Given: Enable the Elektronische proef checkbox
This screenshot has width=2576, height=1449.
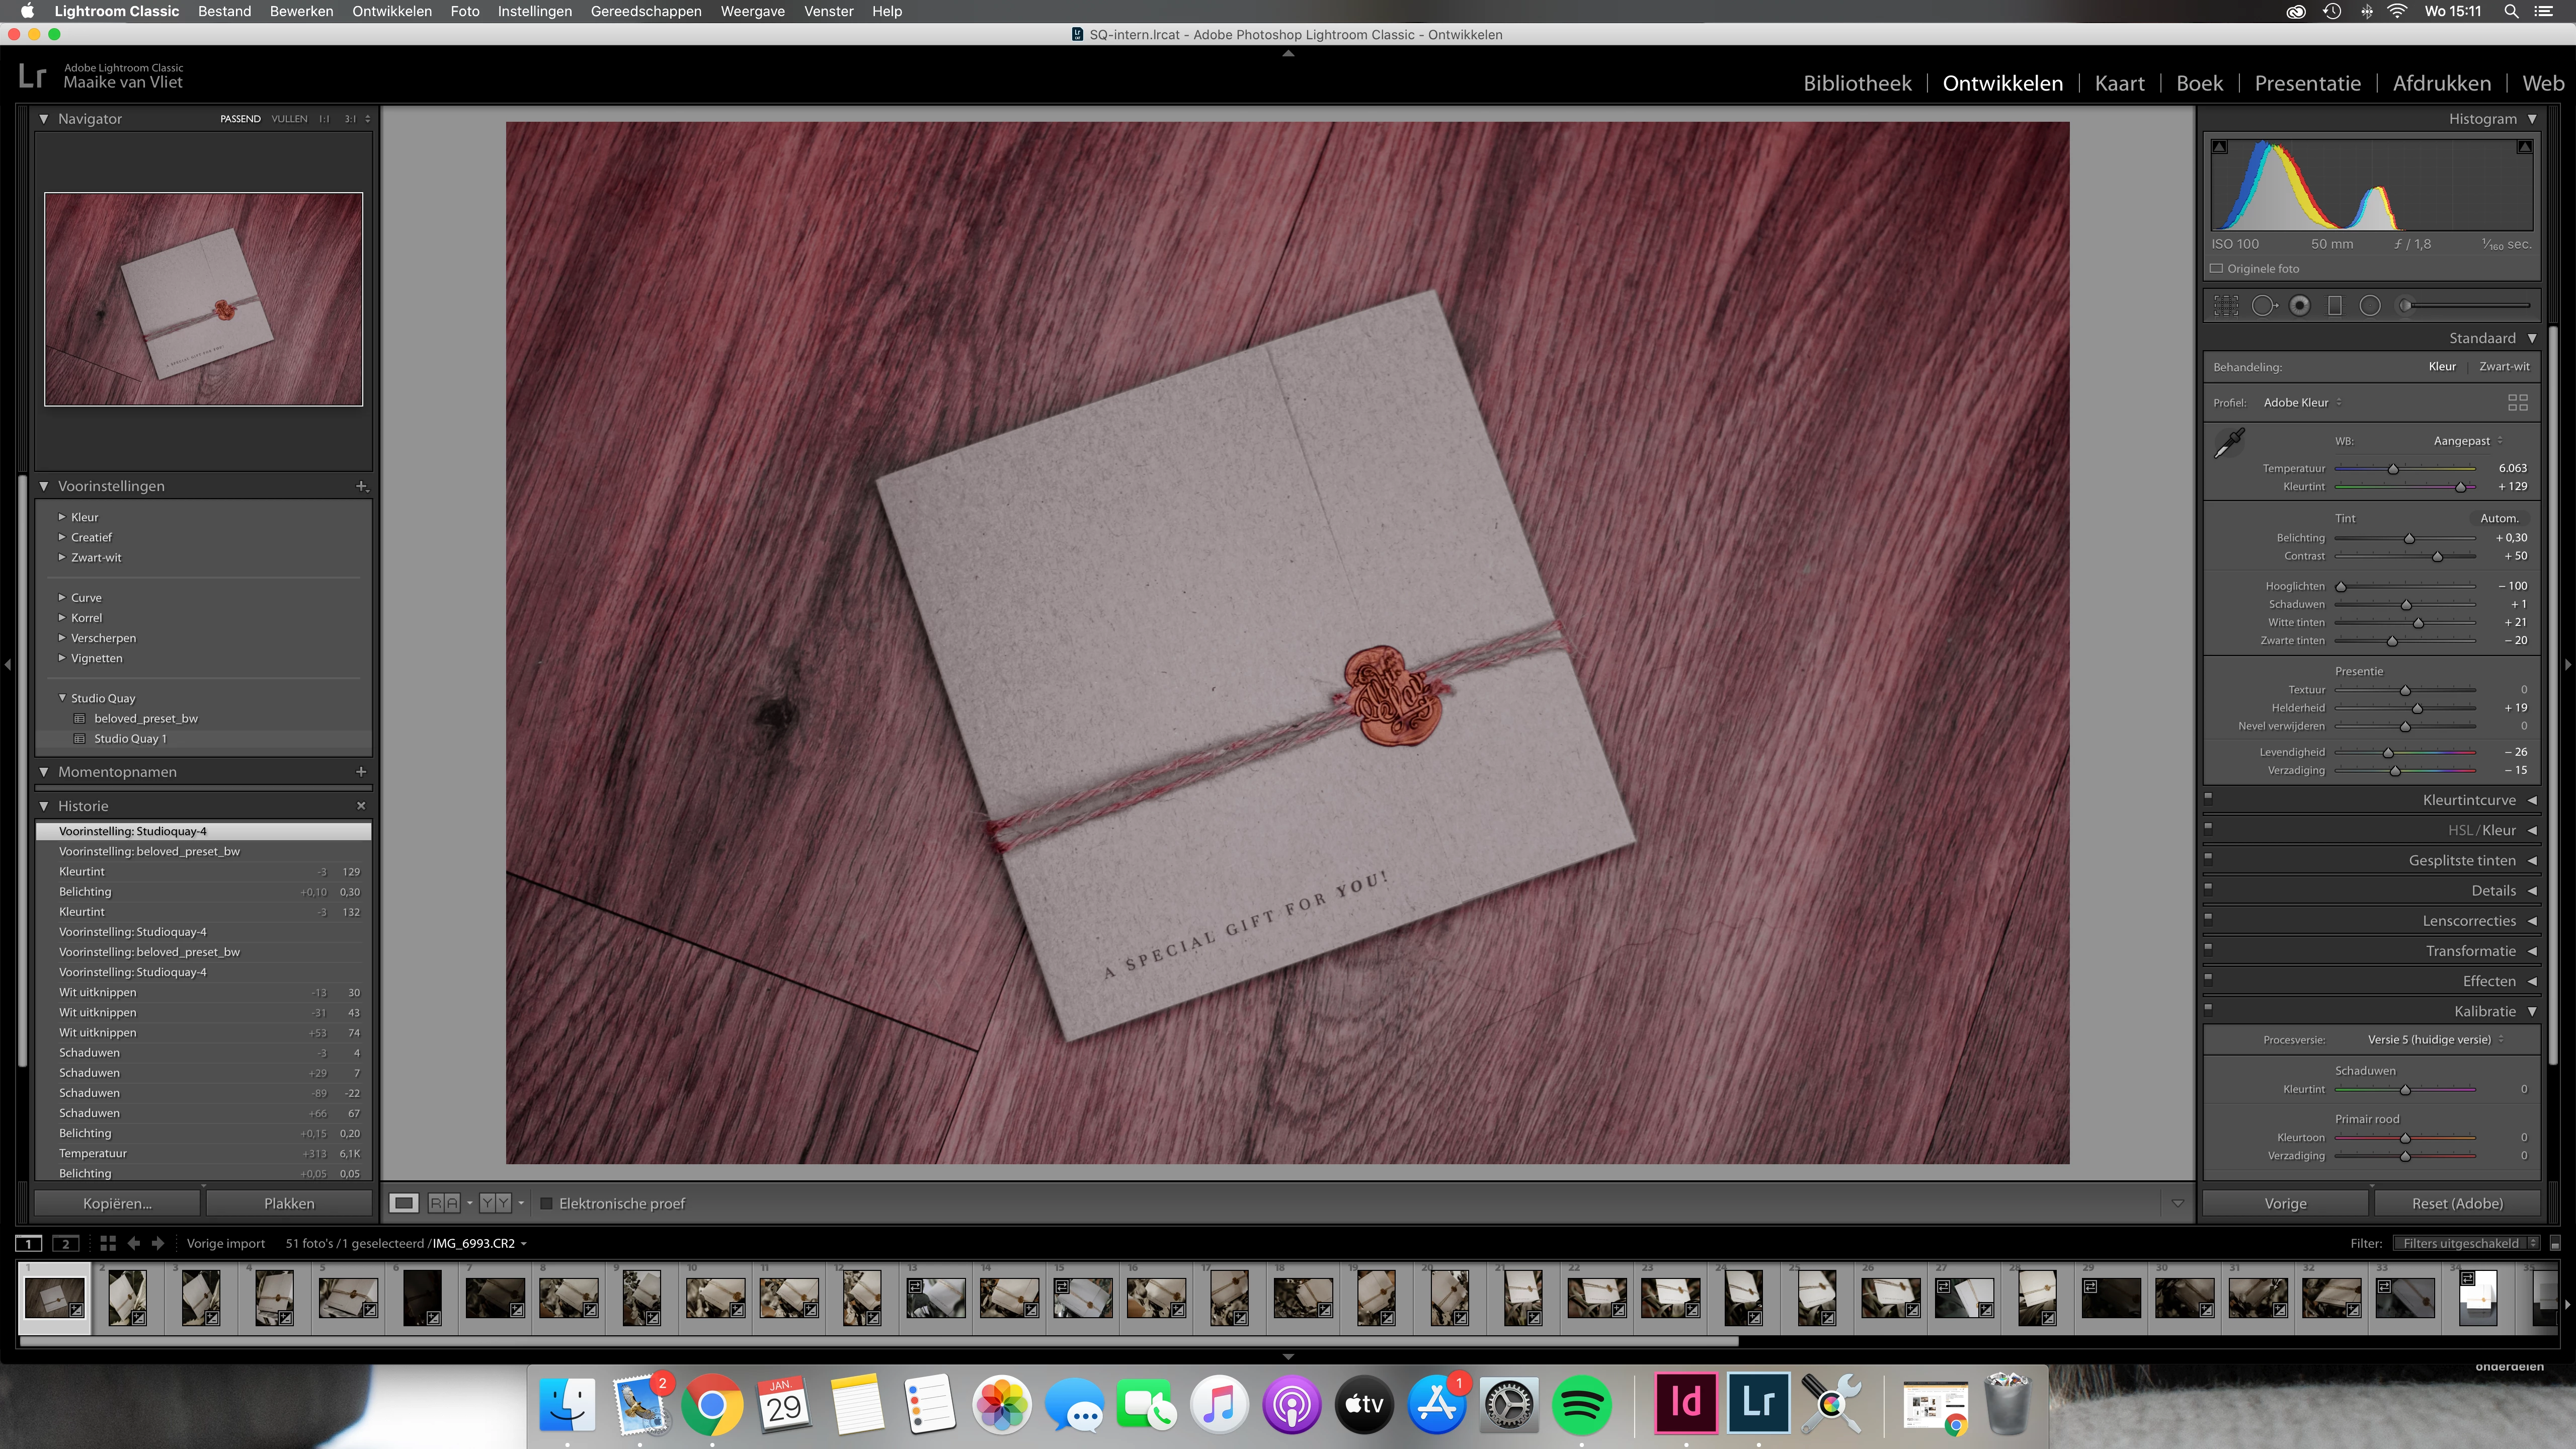Looking at the screenshot, I should pos(547,1203).
